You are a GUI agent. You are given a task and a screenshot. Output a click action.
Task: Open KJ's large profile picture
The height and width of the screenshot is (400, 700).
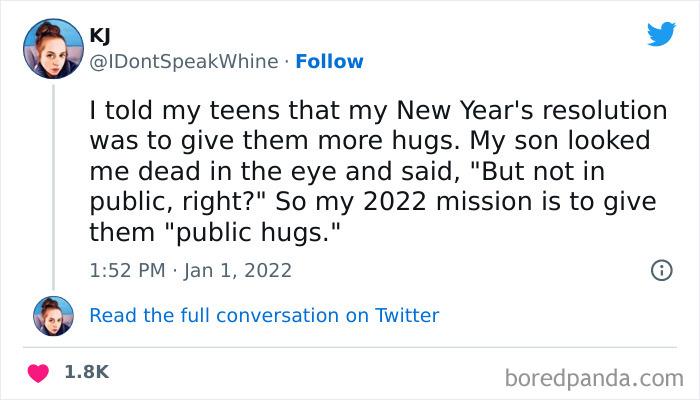53,49
